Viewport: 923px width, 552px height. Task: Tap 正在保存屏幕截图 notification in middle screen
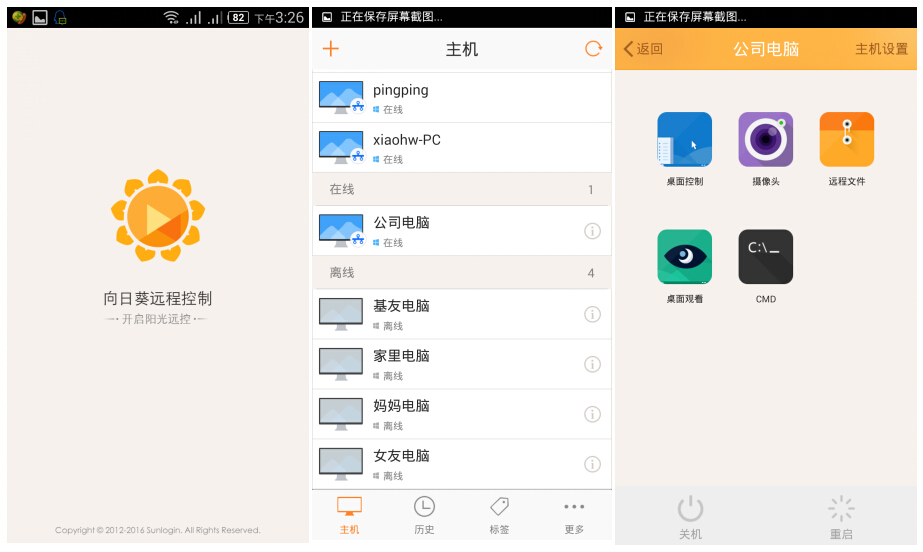391,17
